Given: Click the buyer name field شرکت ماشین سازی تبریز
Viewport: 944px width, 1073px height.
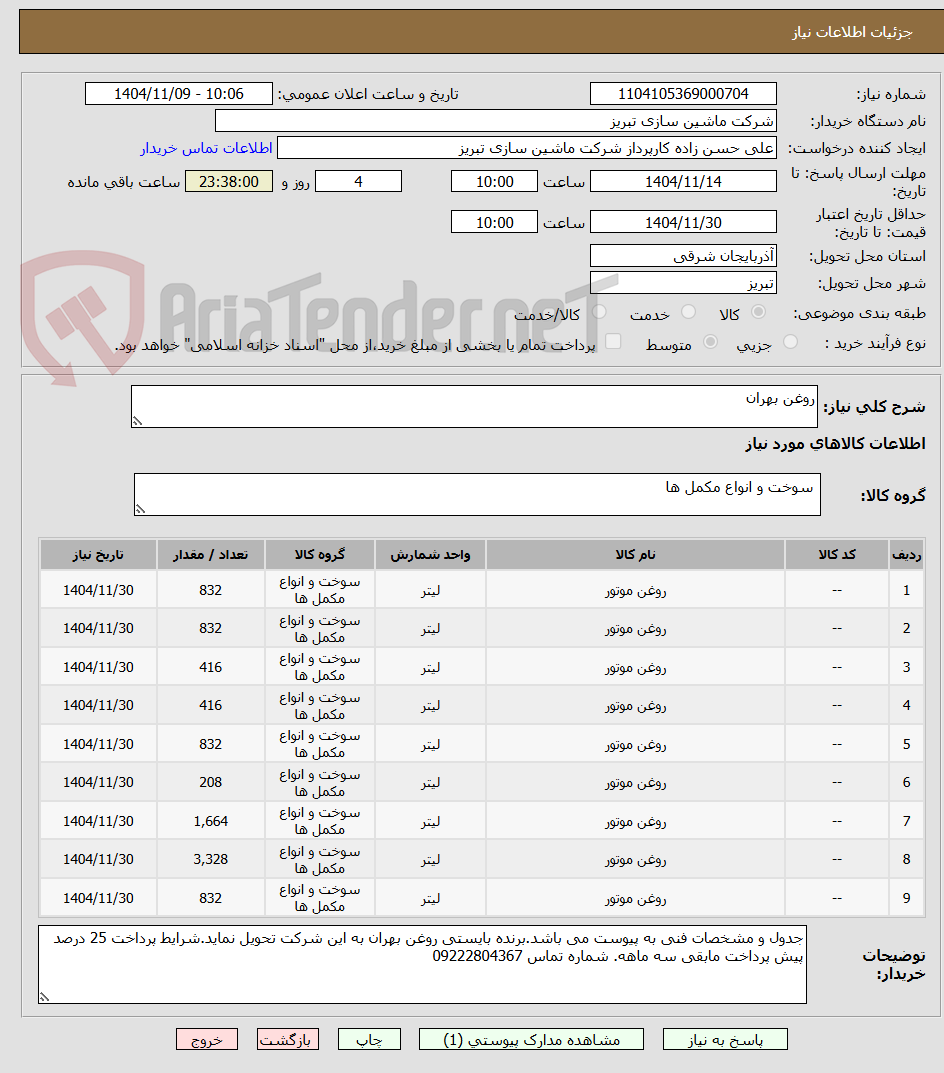Looking at the screenshot, I should 496,121.
